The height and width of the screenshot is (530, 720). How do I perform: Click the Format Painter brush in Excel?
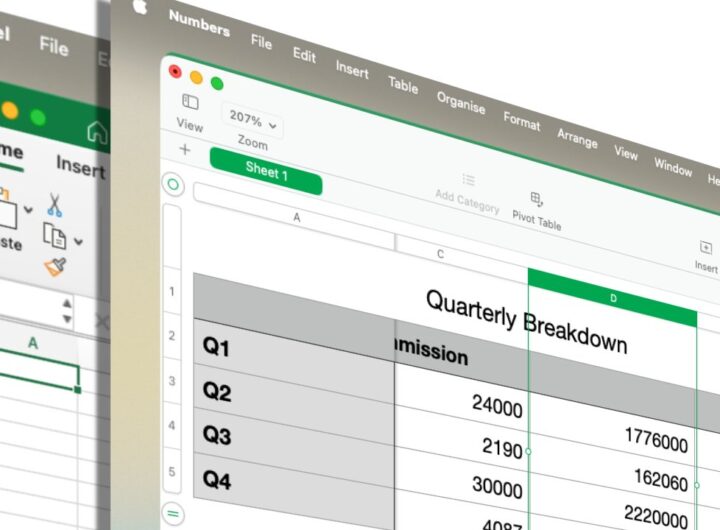(x=55, y=267)
